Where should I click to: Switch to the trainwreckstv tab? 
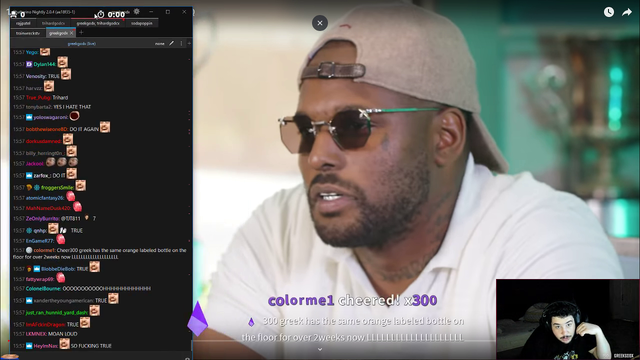[28, 33]
